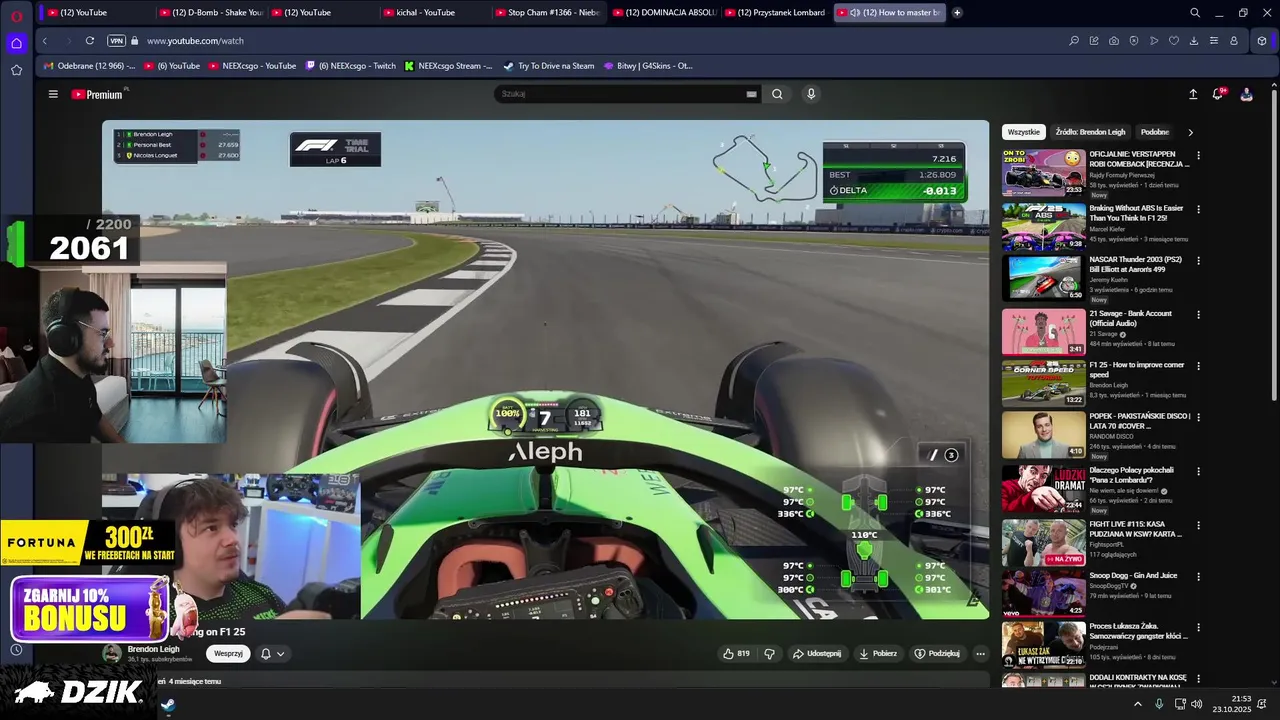Open the Brendon Leigh channel name link
1280x720 pixels.
(x=153, y=649)
